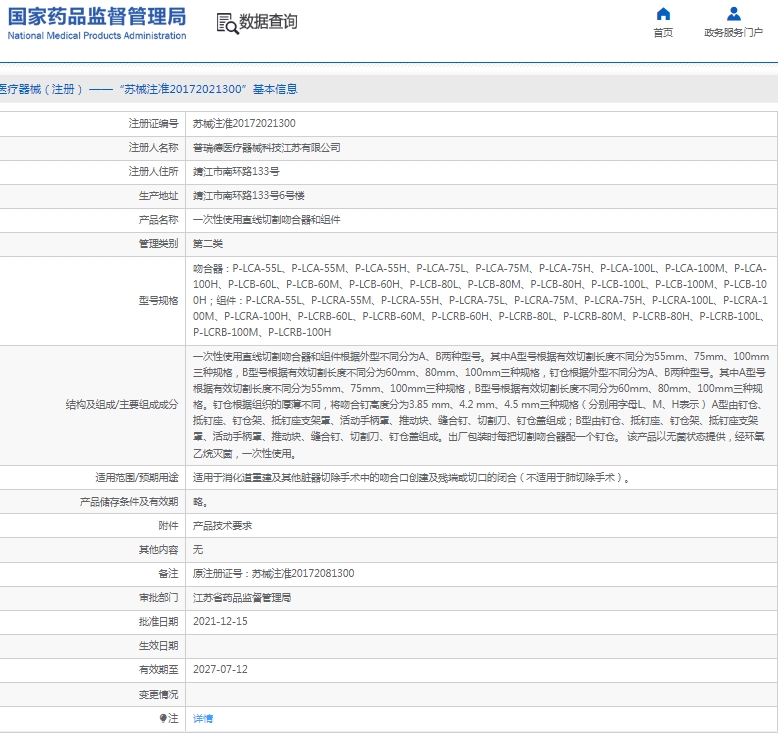The width and height of the screenshot is (778, 739).
Task: Click the 备注 row label
Action: [x=168, y=574]
